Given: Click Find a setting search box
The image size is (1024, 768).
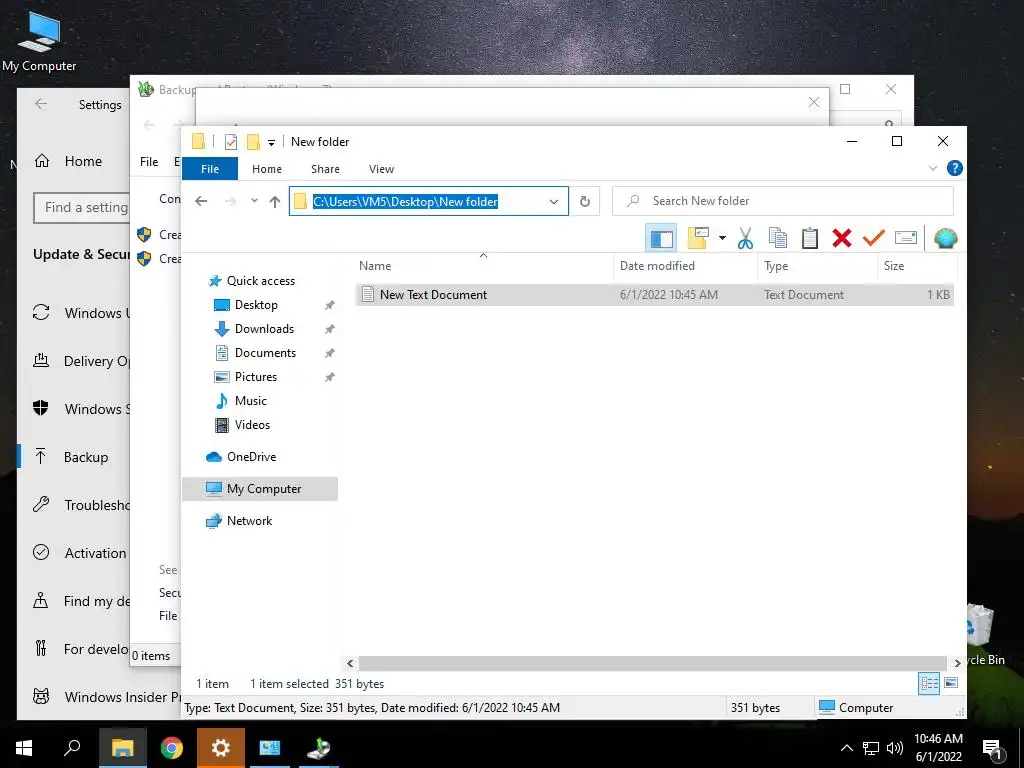Looking at the screenshot, I should (82, 208).
